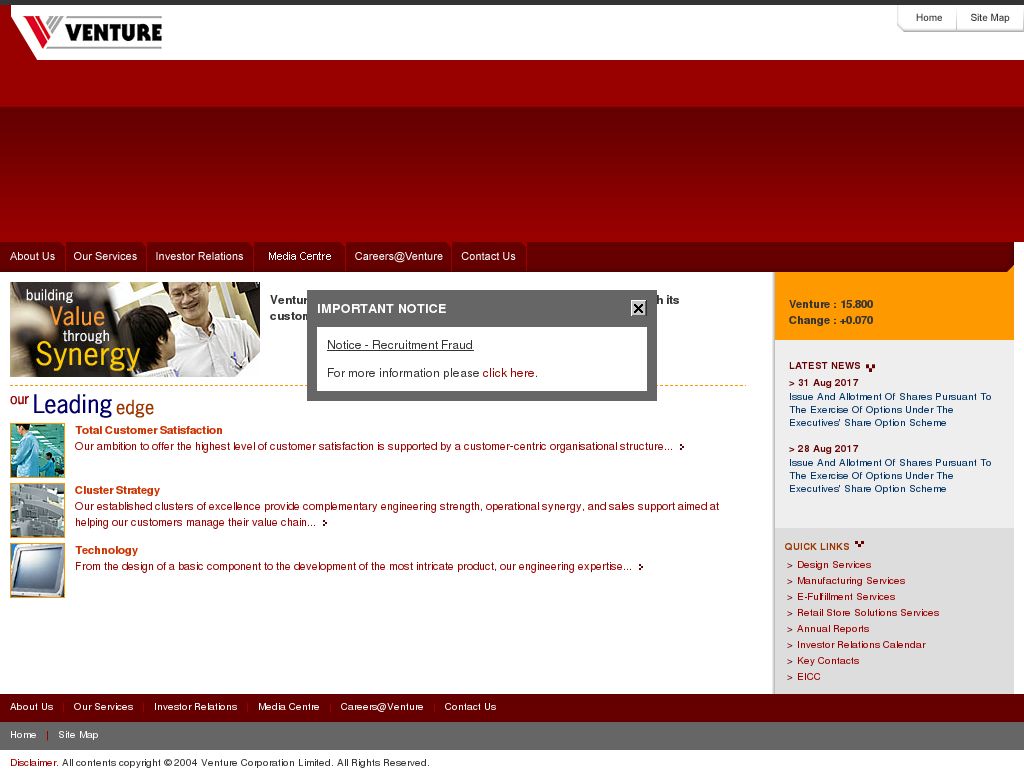Click the small icon beside QUICK LINKS heading
This screenshot has height=780, width=1024.
tap(858, 544)
